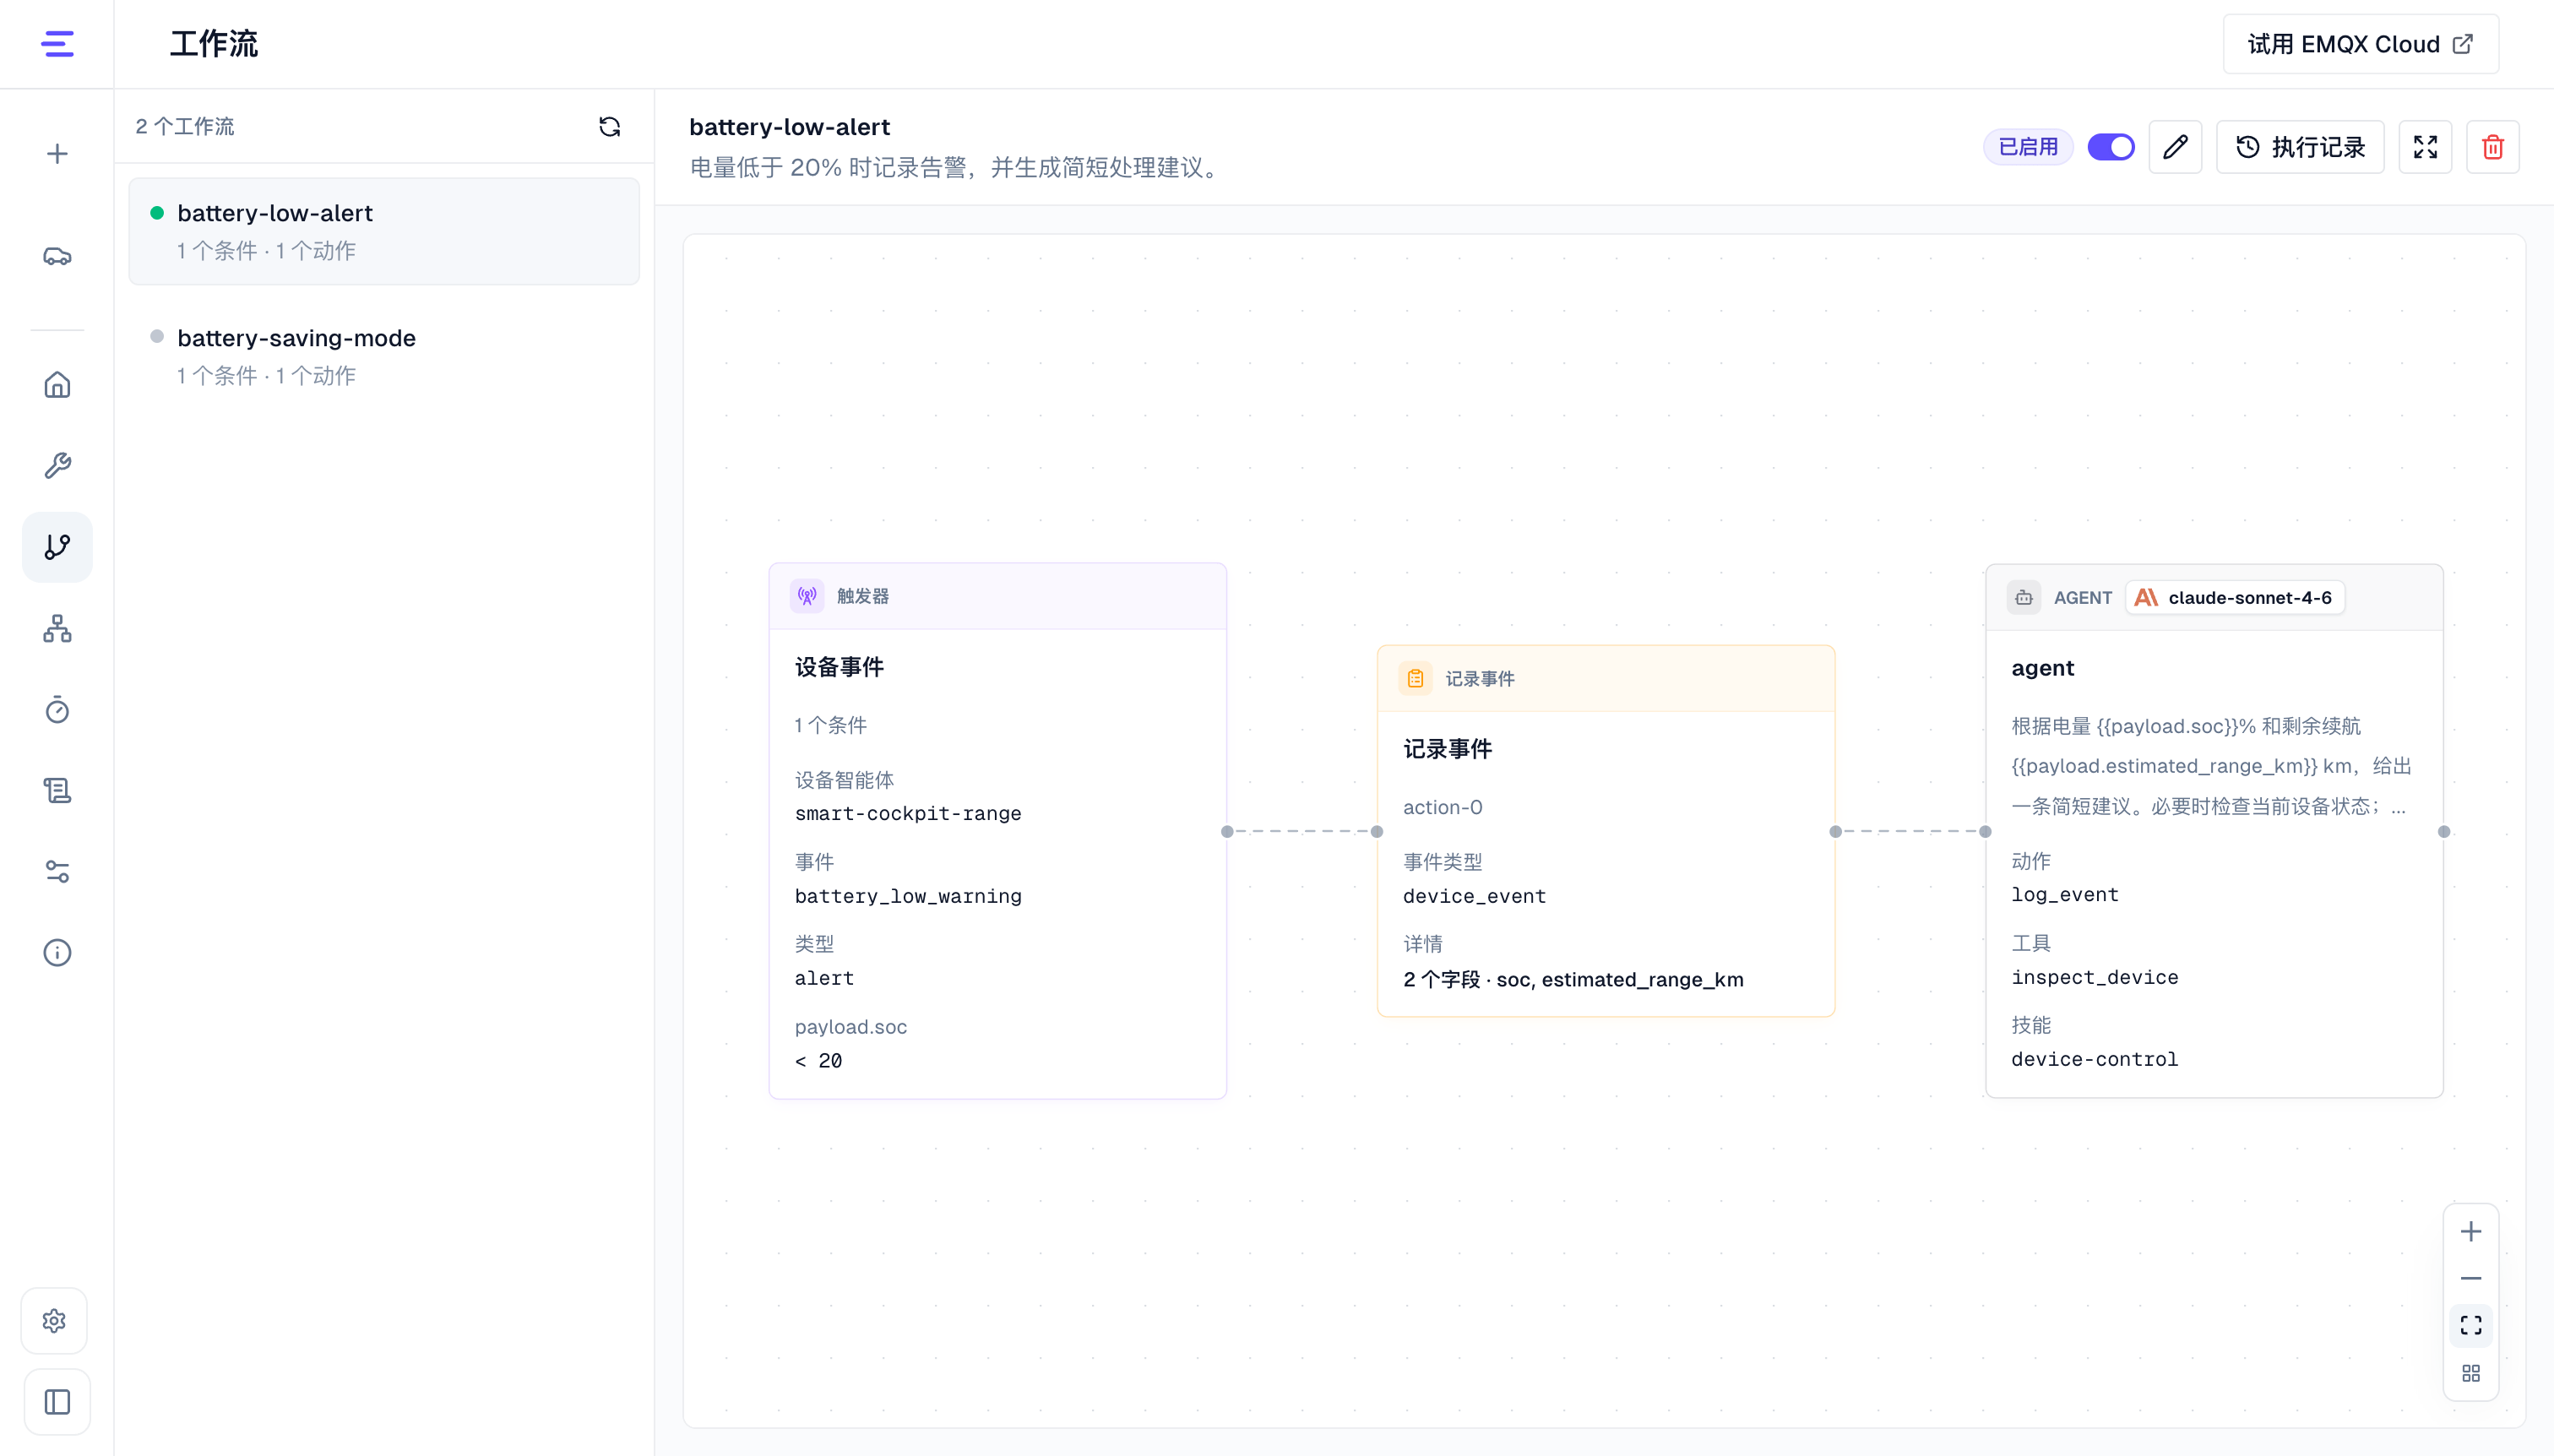The image size is (2554, 1456).
Task: Select battery-saving-mode workflow in list
Action: (384, 356)
